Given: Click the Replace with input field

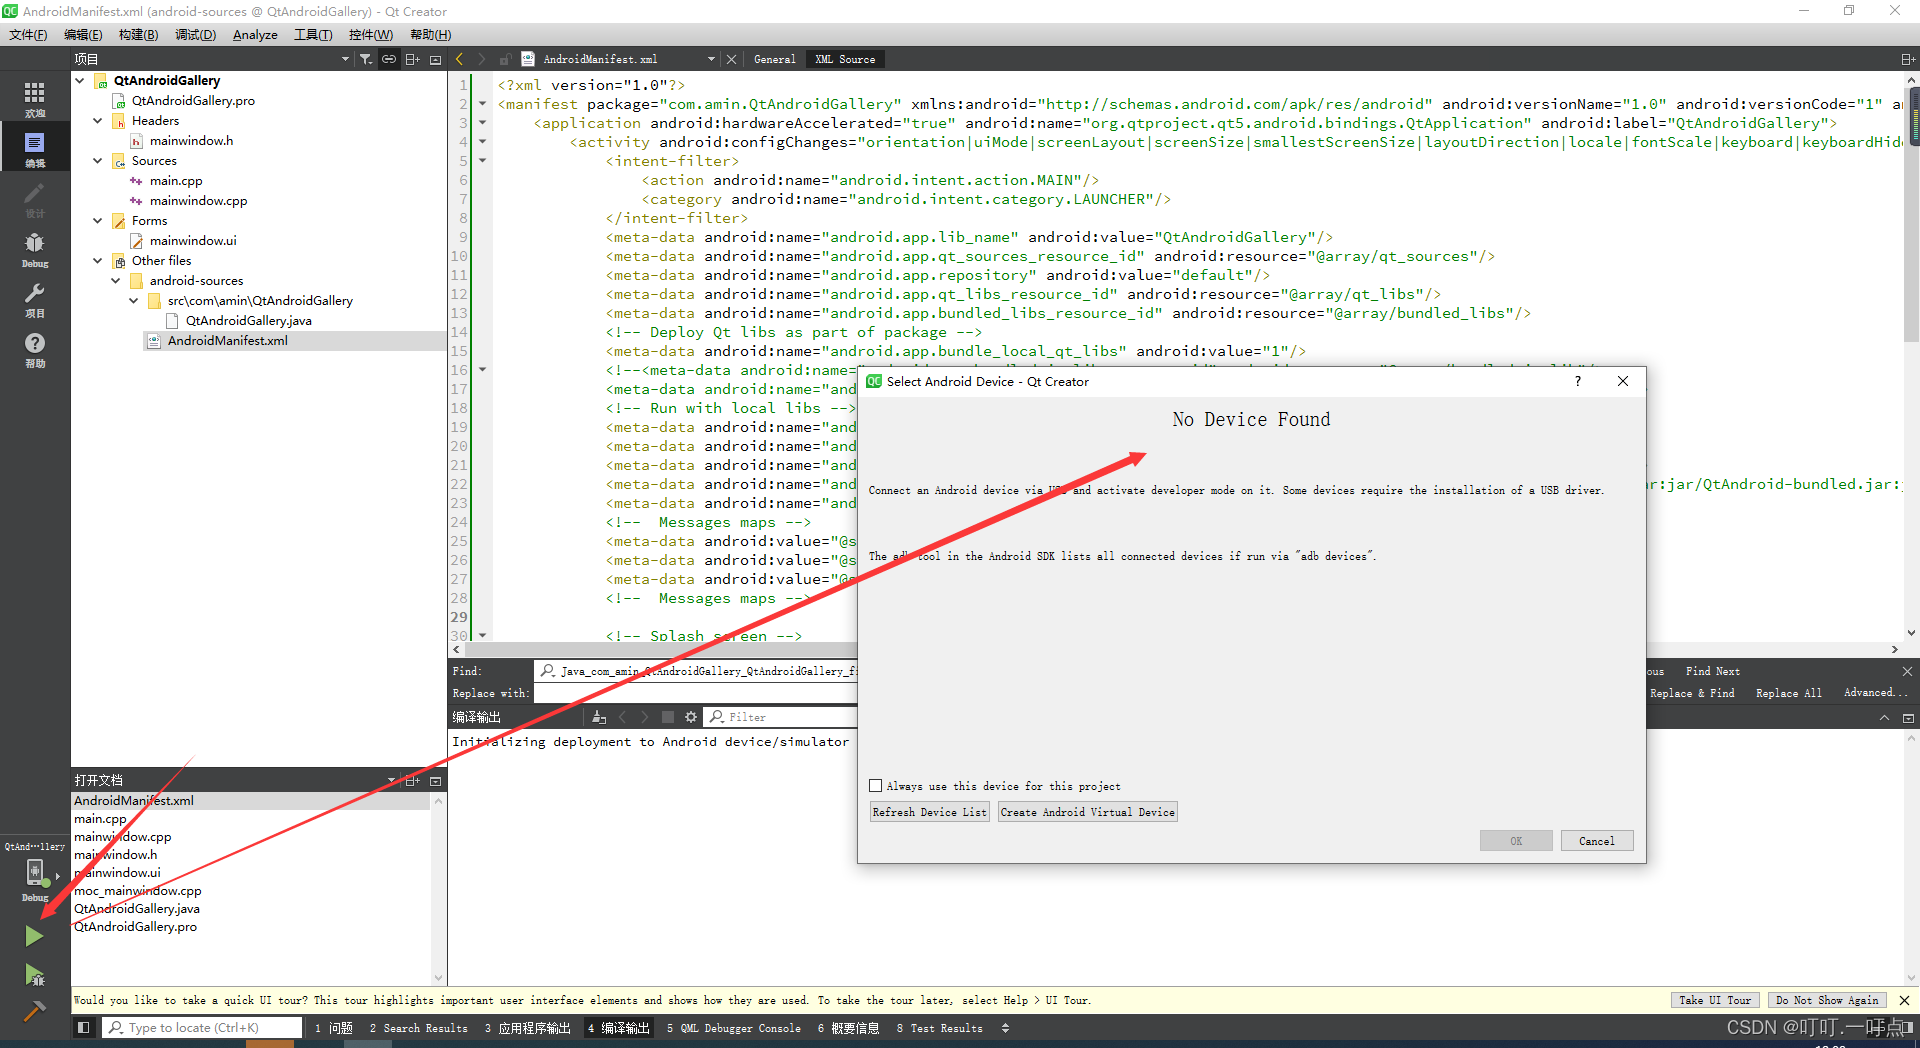Looking at the screenshot, I should click(x=696, y=693).
